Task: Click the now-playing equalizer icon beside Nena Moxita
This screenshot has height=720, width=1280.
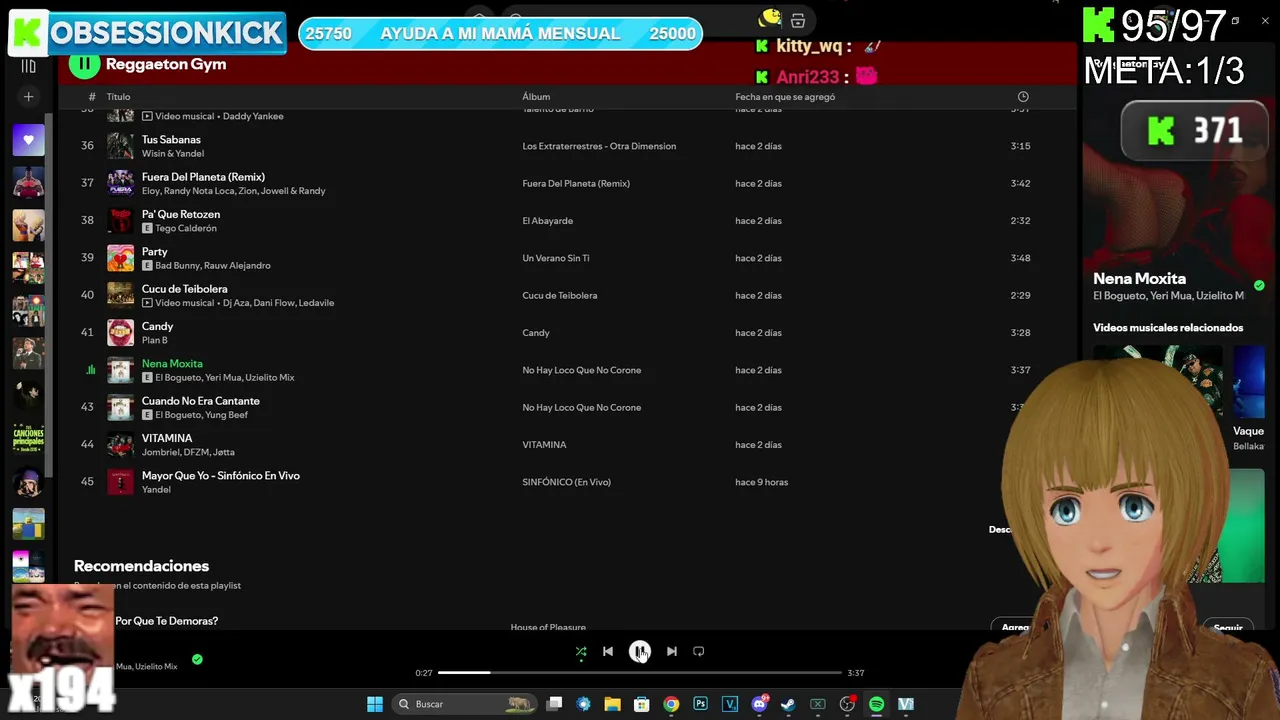Action: point(91,370)
